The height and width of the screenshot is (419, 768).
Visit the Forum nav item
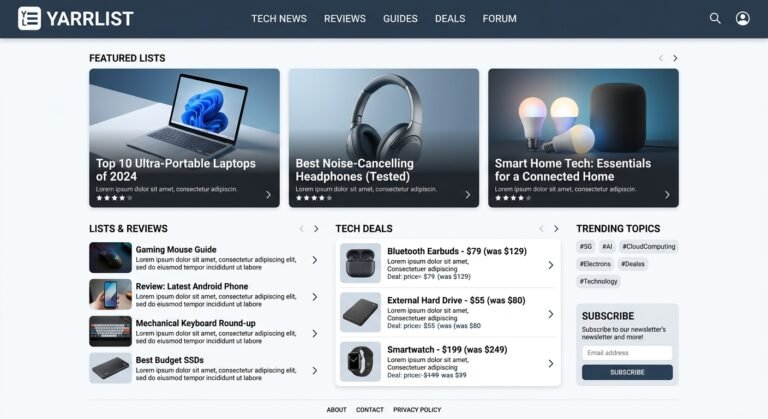click(x=500, y=19)
